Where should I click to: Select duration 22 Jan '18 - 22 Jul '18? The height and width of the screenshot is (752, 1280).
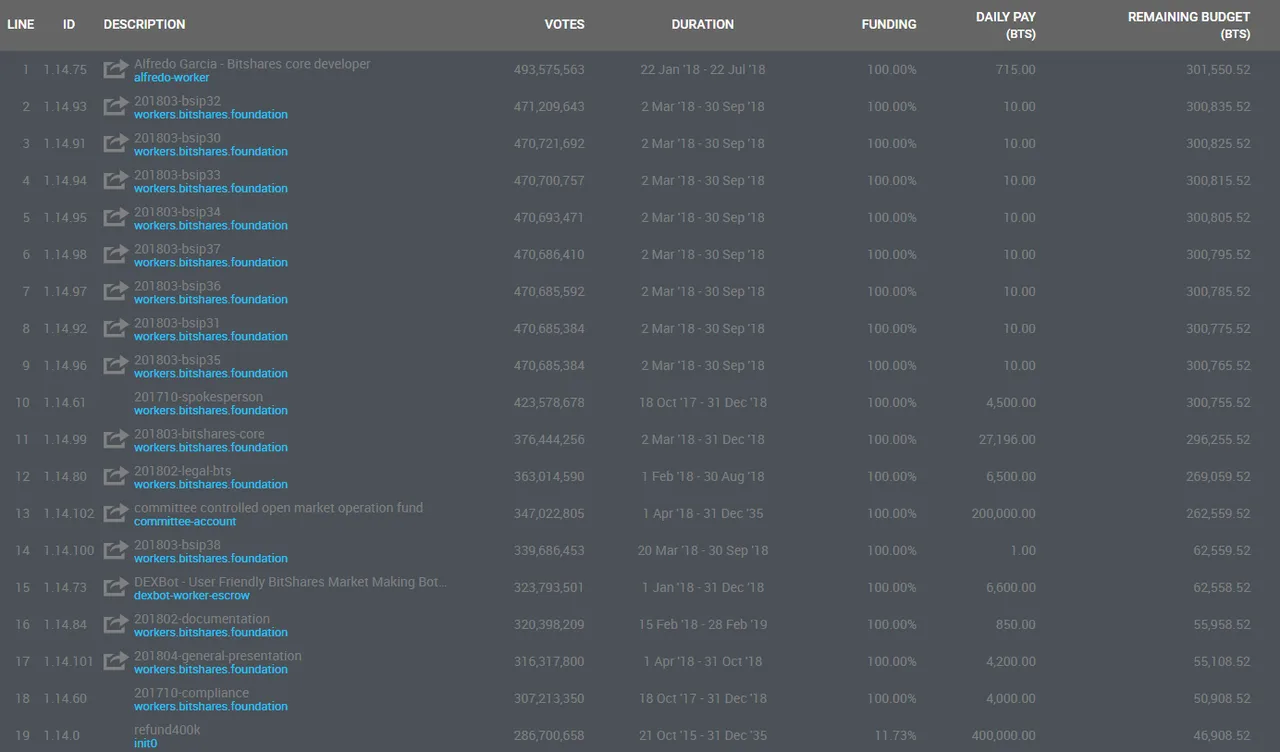point(703,70)
